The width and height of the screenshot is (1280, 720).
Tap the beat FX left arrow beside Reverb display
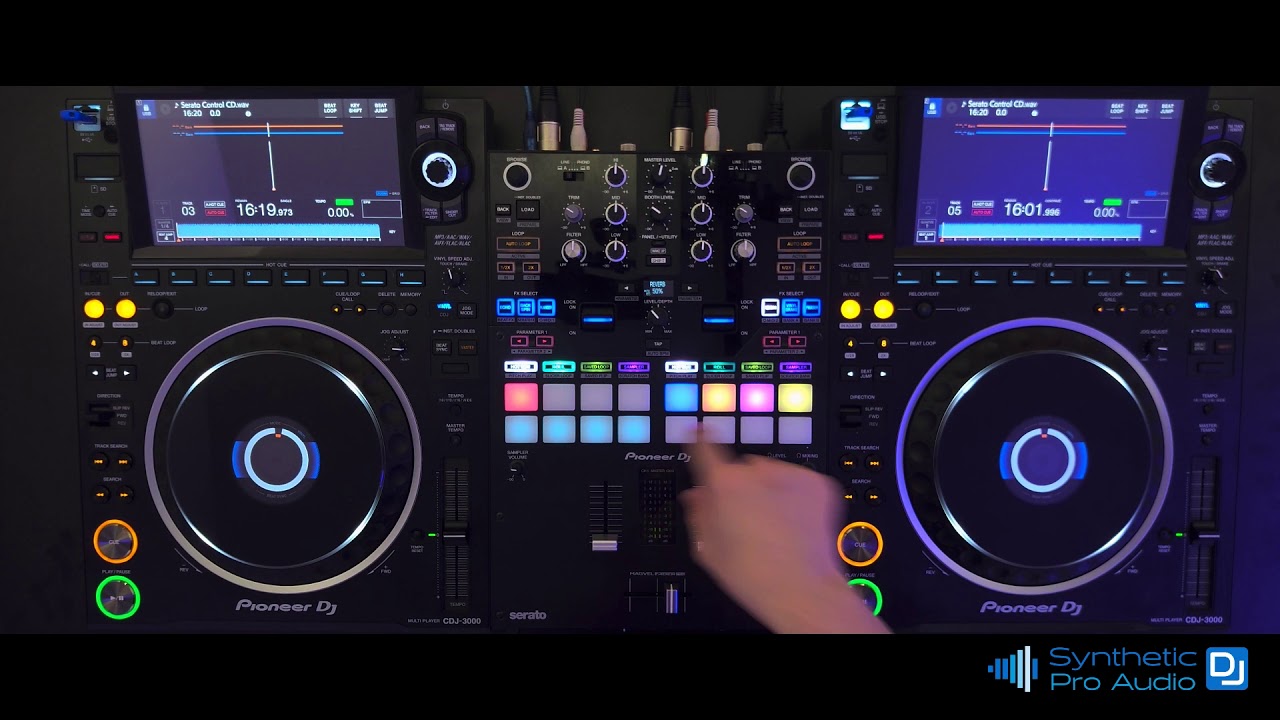point(627,288)
